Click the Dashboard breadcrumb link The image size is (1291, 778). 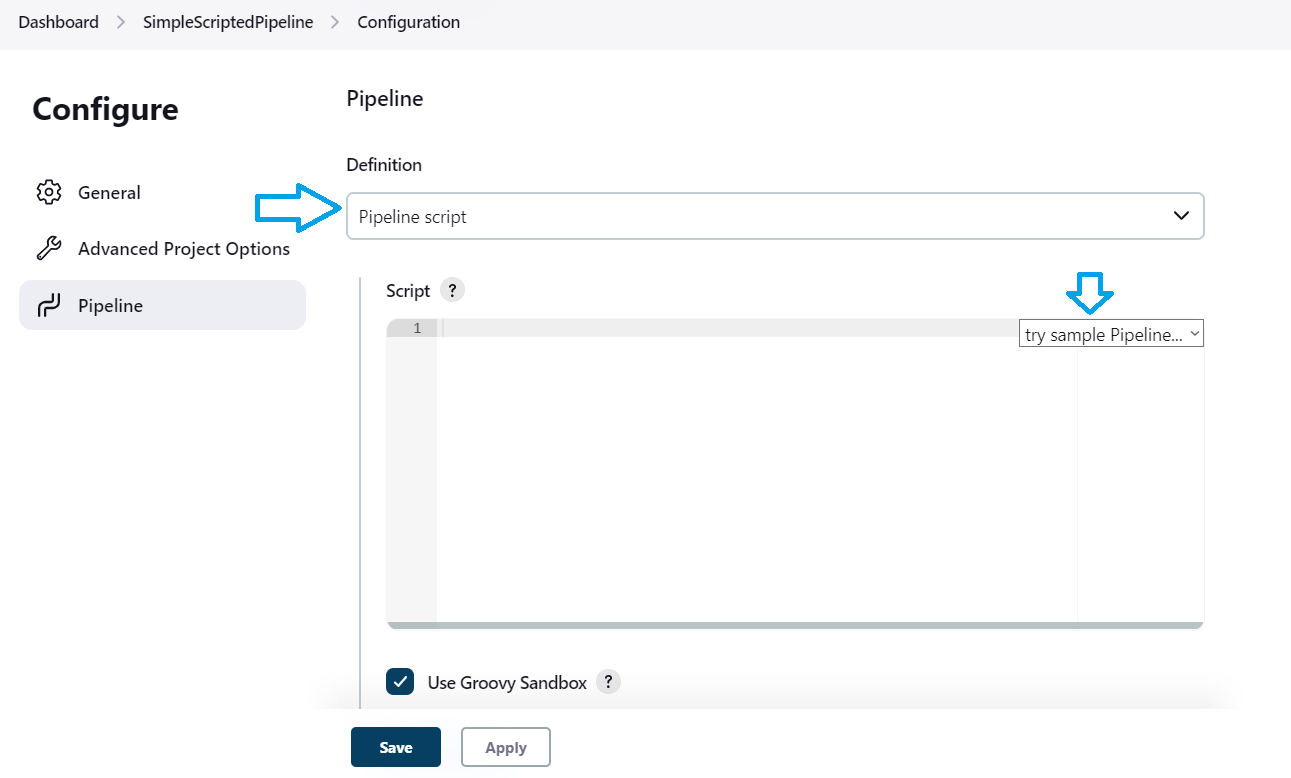58,22
